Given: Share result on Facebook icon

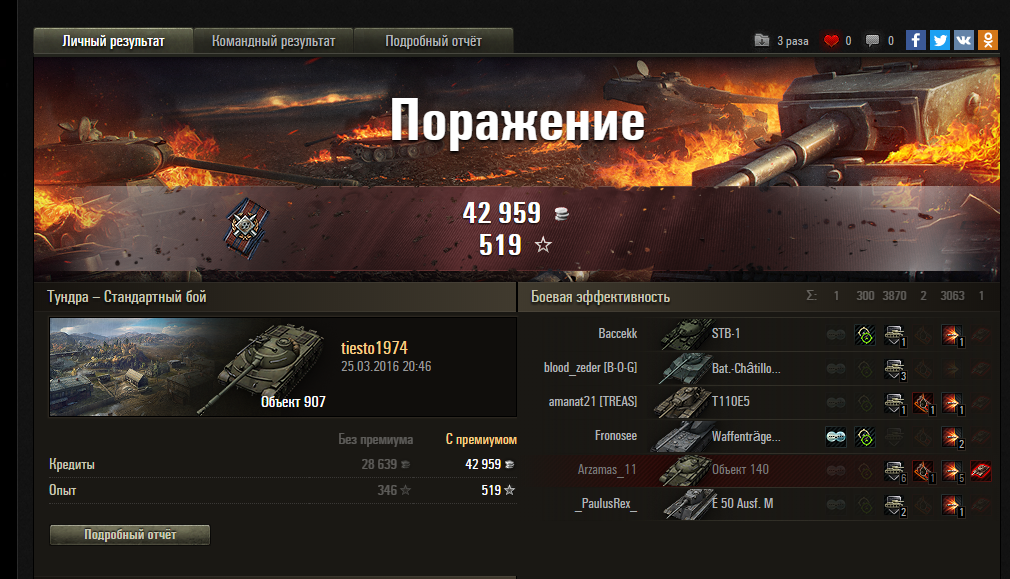Looking at the screenshot, I should point(915,40).
